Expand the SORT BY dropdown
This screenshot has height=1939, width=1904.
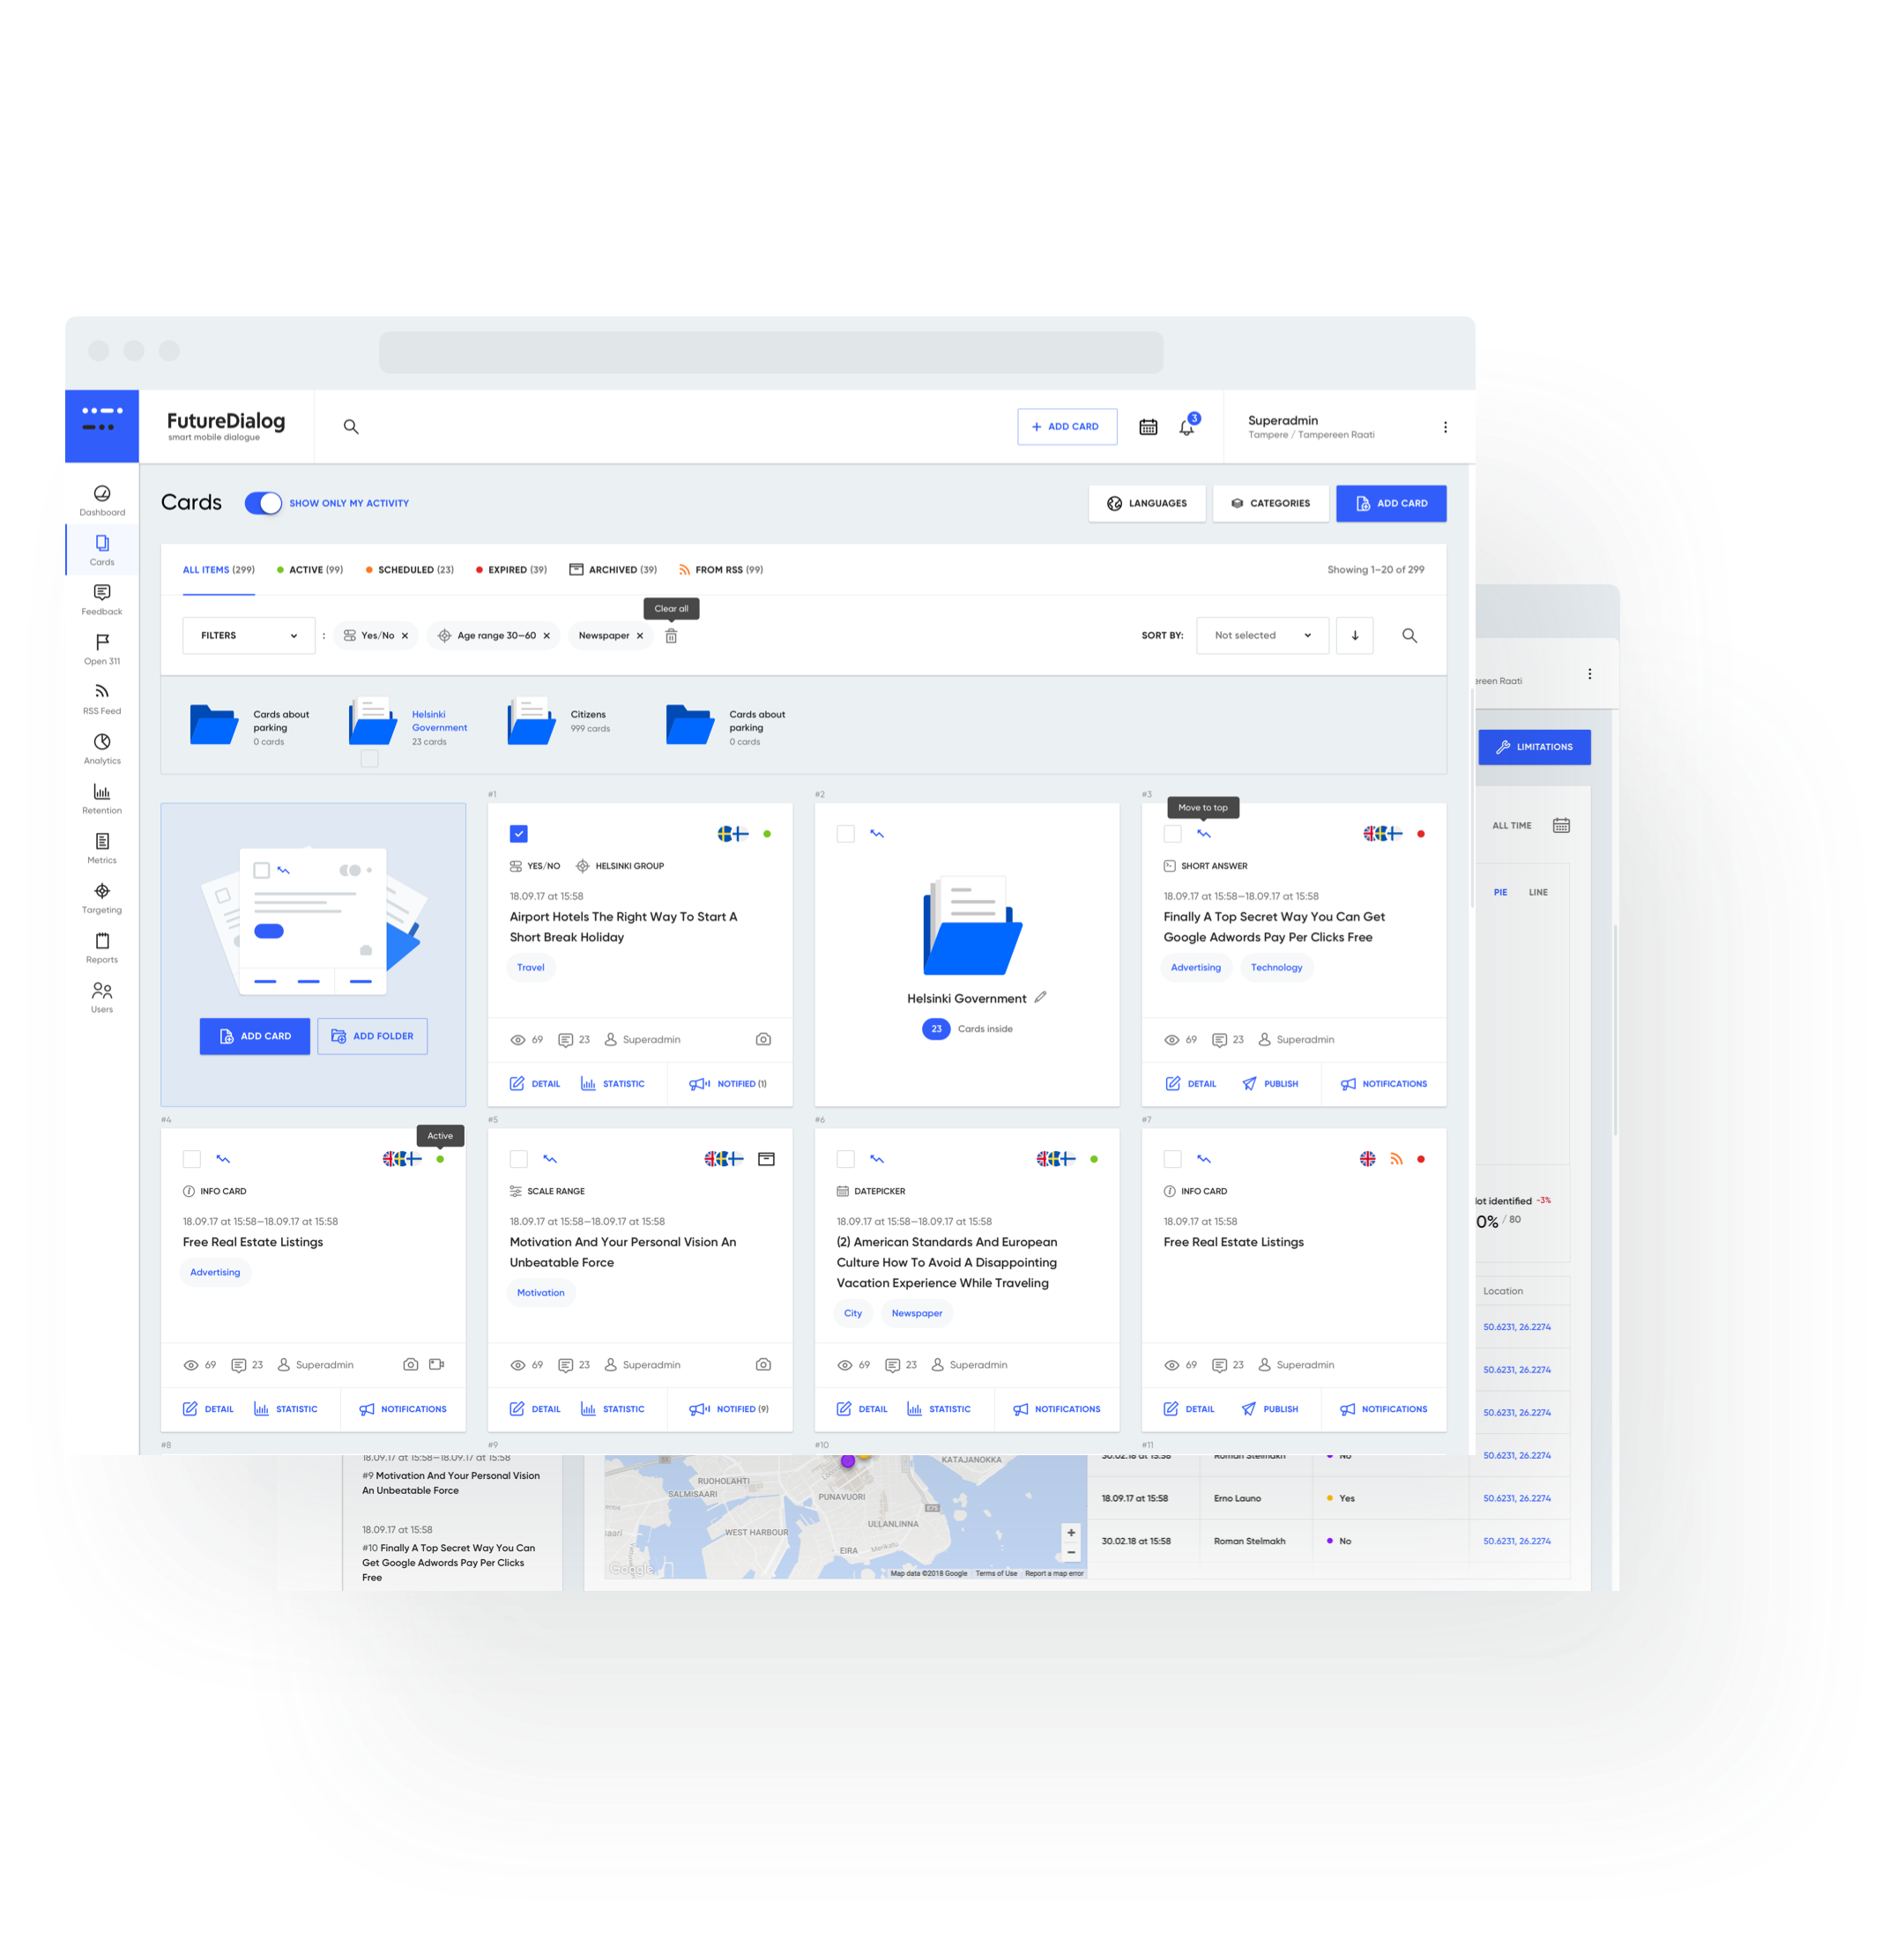coord(1259,633)
